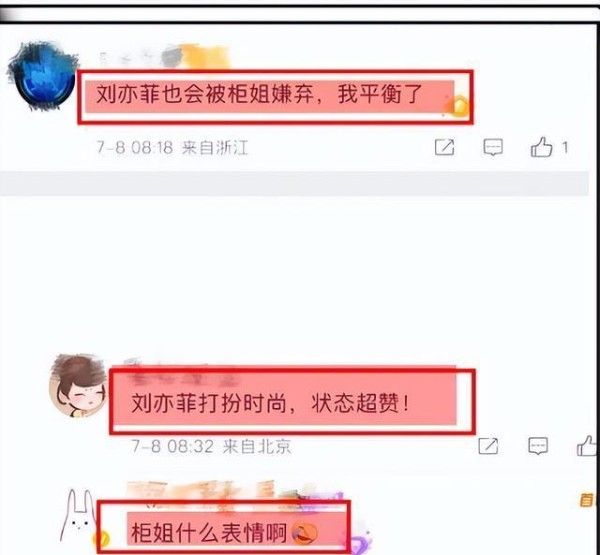
Task: Tap the timestamp 7-8 08:32 来自北京
Action: (211, 446)
